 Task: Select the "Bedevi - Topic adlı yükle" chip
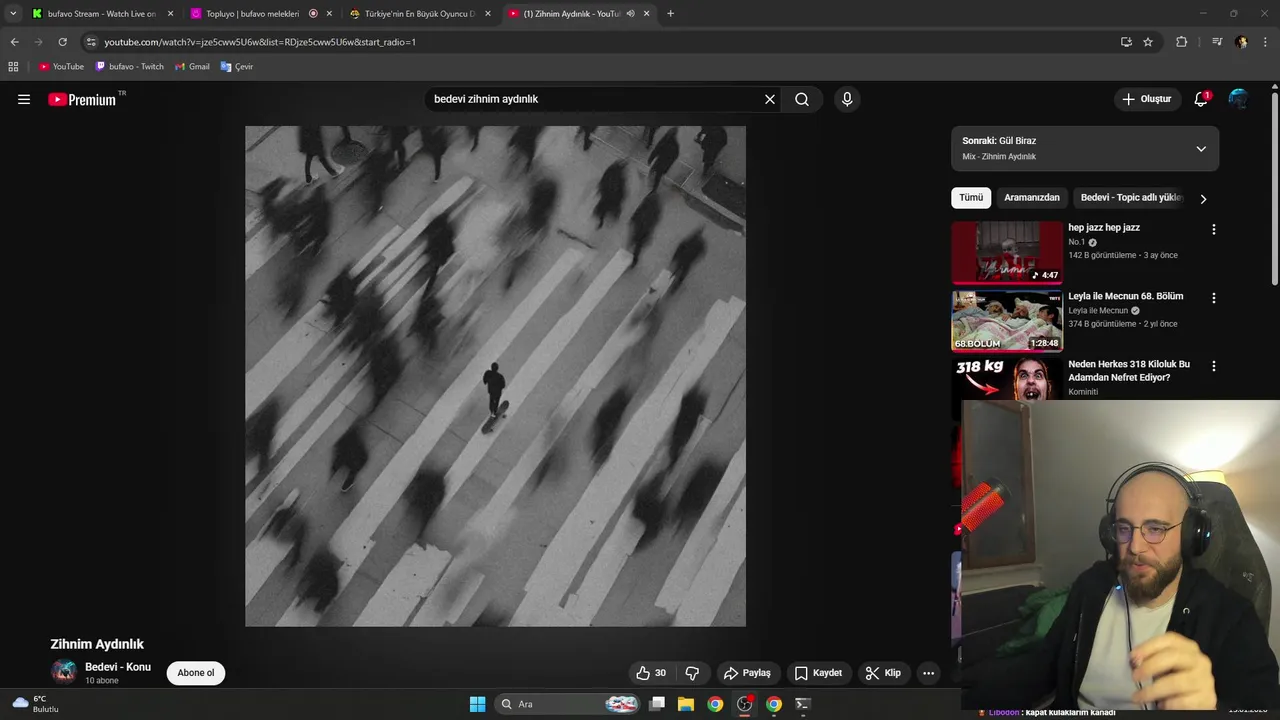click(x=1131, y=197)
